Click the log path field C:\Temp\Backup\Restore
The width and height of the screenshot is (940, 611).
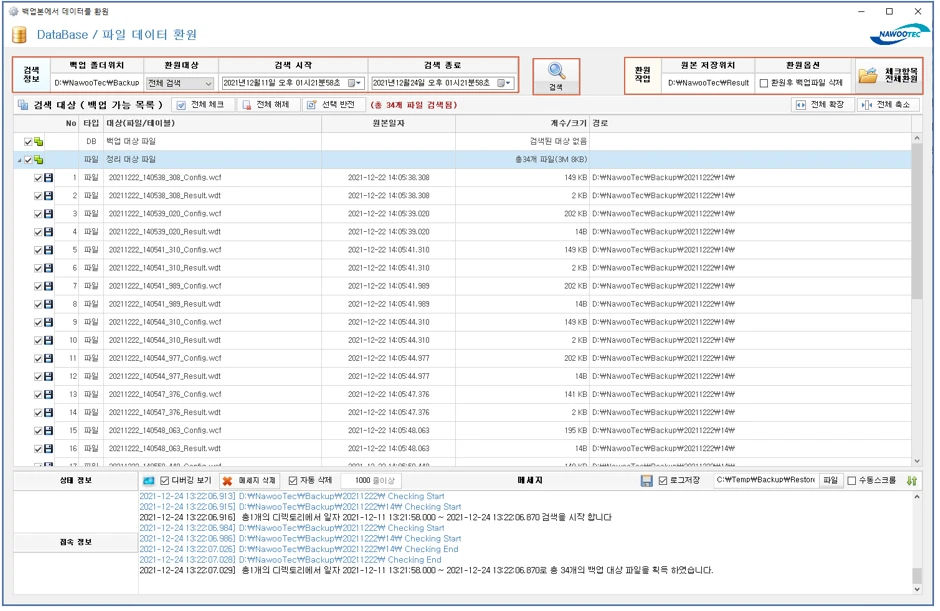(x=766, y=480)
